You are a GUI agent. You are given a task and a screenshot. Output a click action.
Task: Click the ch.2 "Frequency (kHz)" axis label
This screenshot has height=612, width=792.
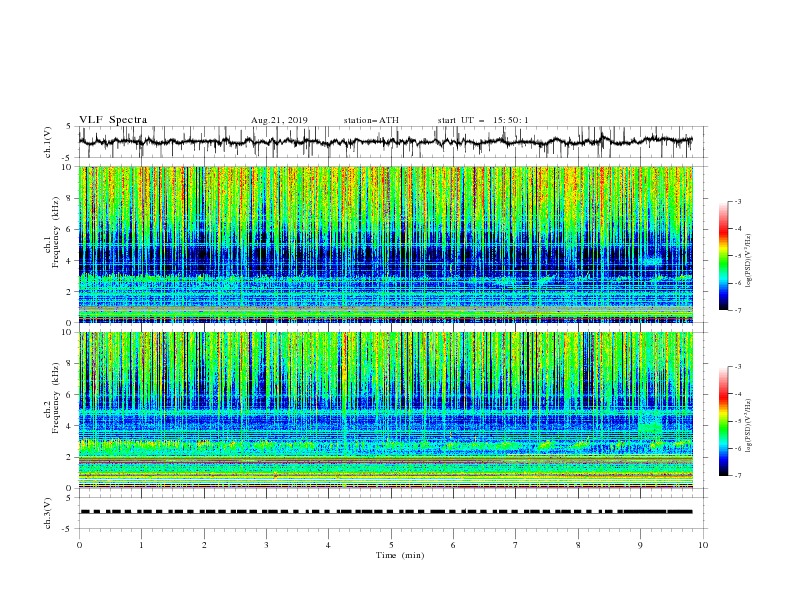55,398
